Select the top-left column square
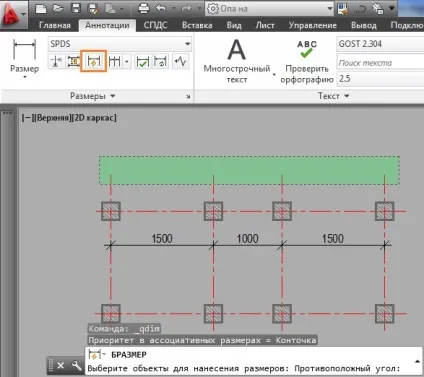 pos(111,211)
